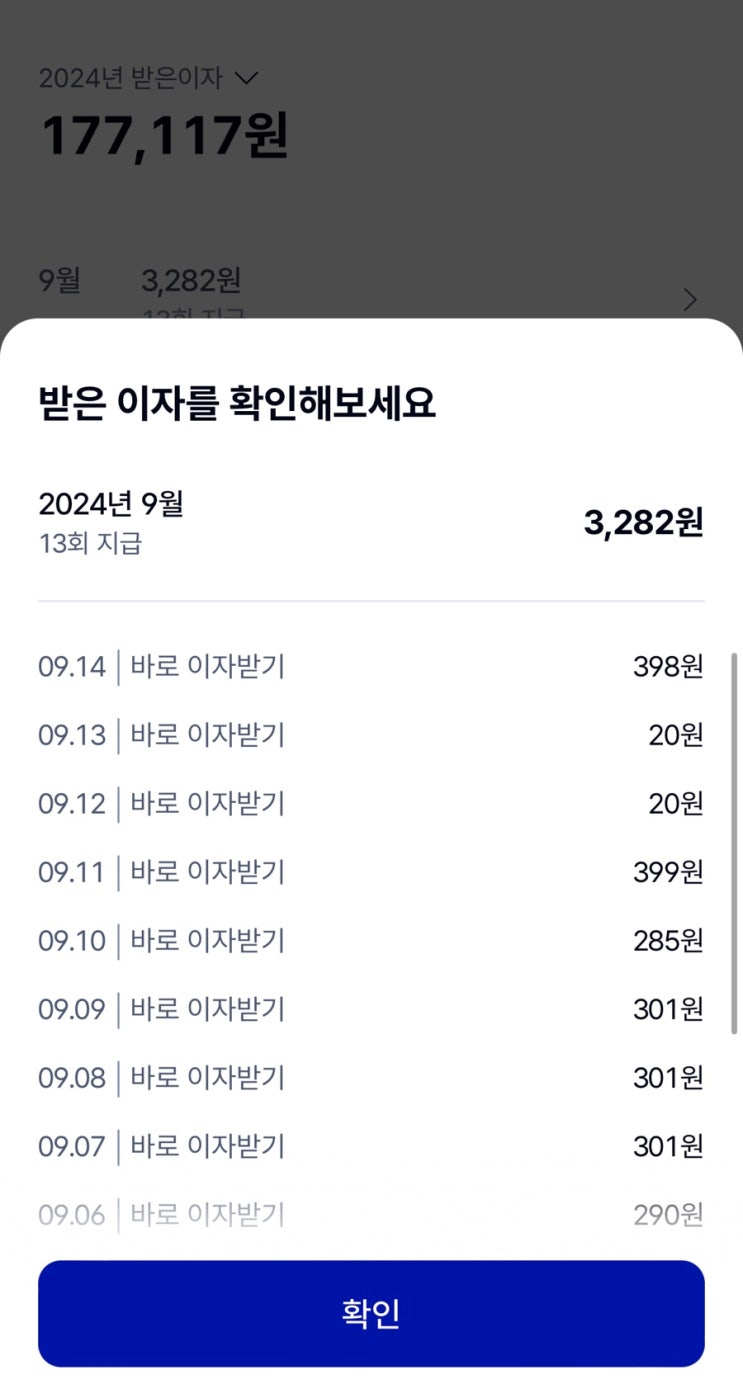
Task: Click the 399원 amount for 09.11
Action: coord(668,873)
